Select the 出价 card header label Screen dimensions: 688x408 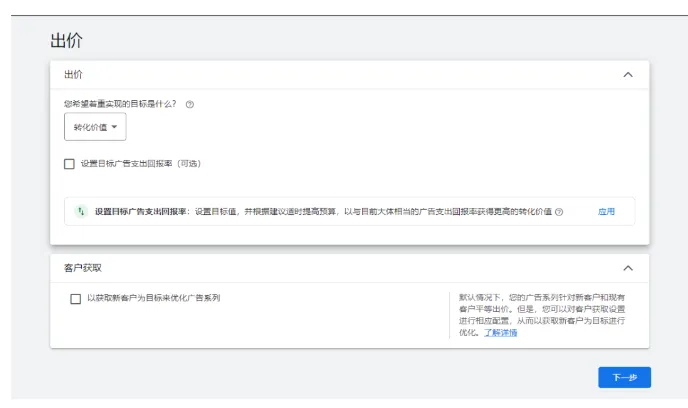click(x=73, y=75)
